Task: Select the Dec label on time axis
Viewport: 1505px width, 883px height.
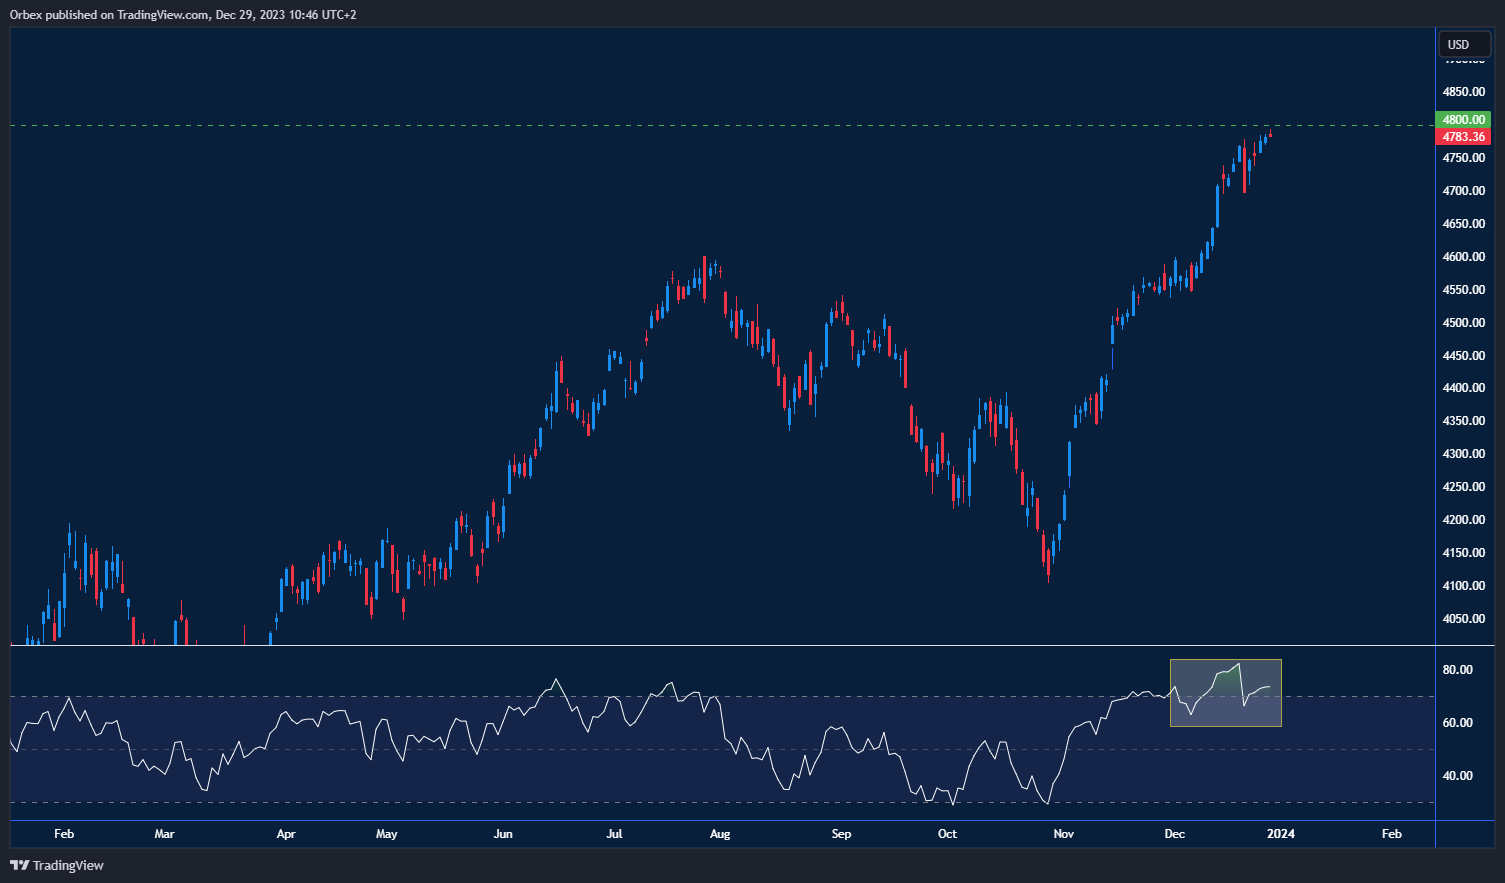Action: (1174, 833)
